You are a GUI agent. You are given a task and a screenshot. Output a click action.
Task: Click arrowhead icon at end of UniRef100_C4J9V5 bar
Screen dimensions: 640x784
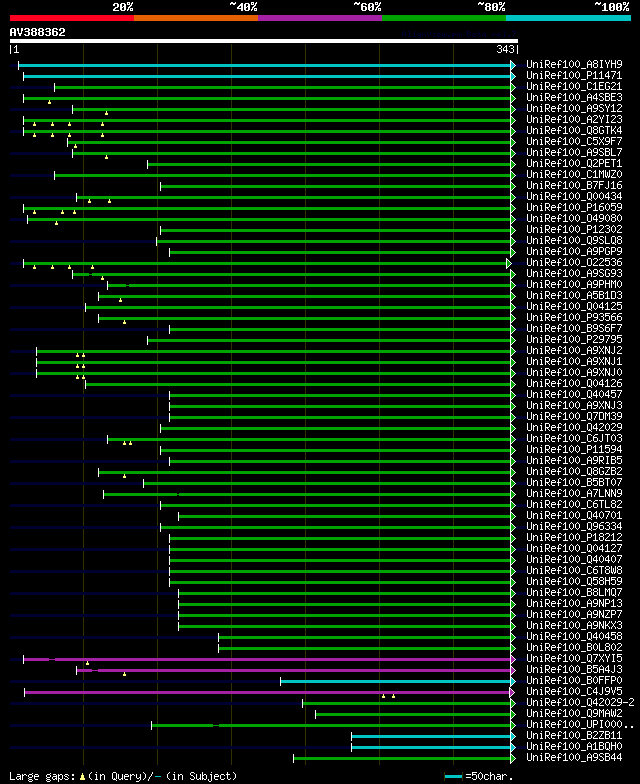point(512,692)
